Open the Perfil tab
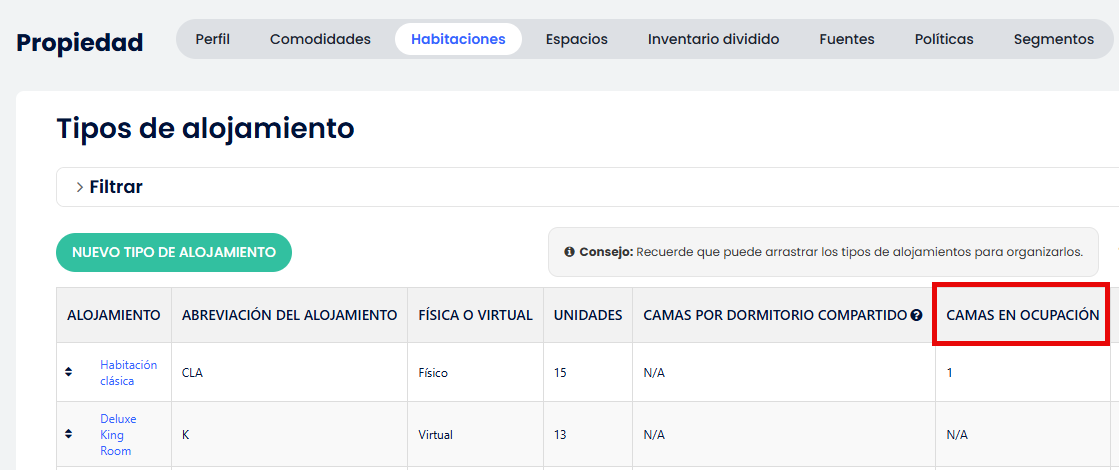Image resolution: width=1119 pixels, height=470 pixels. 212,39
